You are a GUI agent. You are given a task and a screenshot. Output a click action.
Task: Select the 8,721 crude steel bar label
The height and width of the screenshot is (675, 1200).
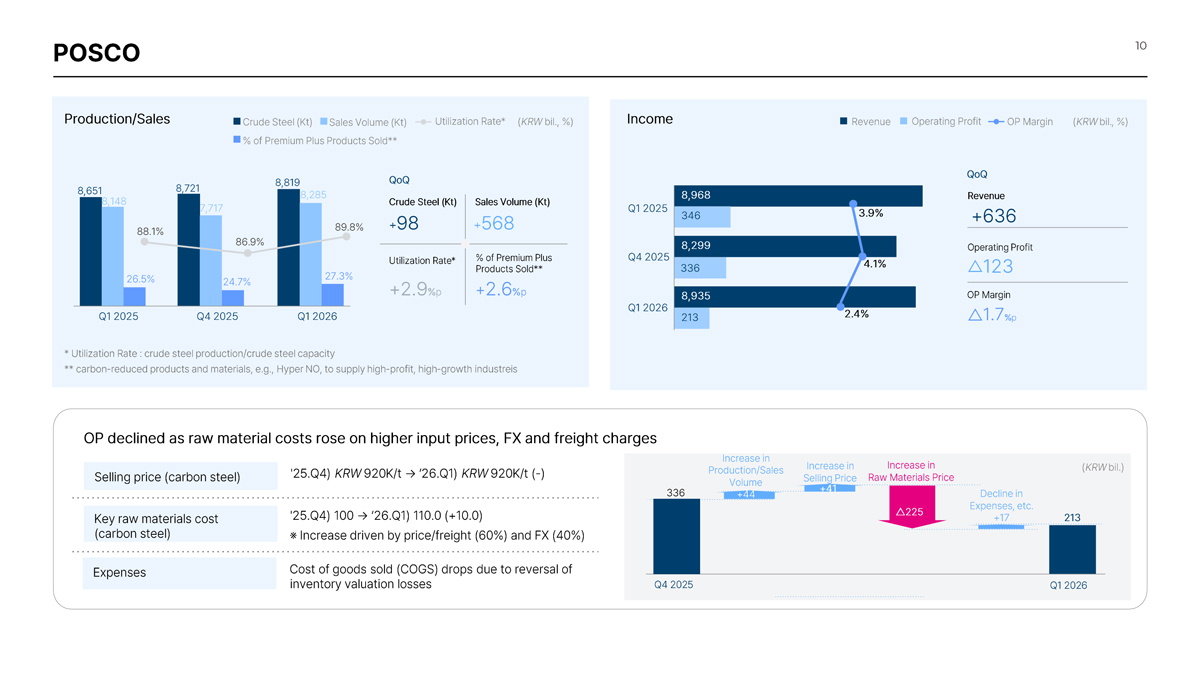[187, 188]
